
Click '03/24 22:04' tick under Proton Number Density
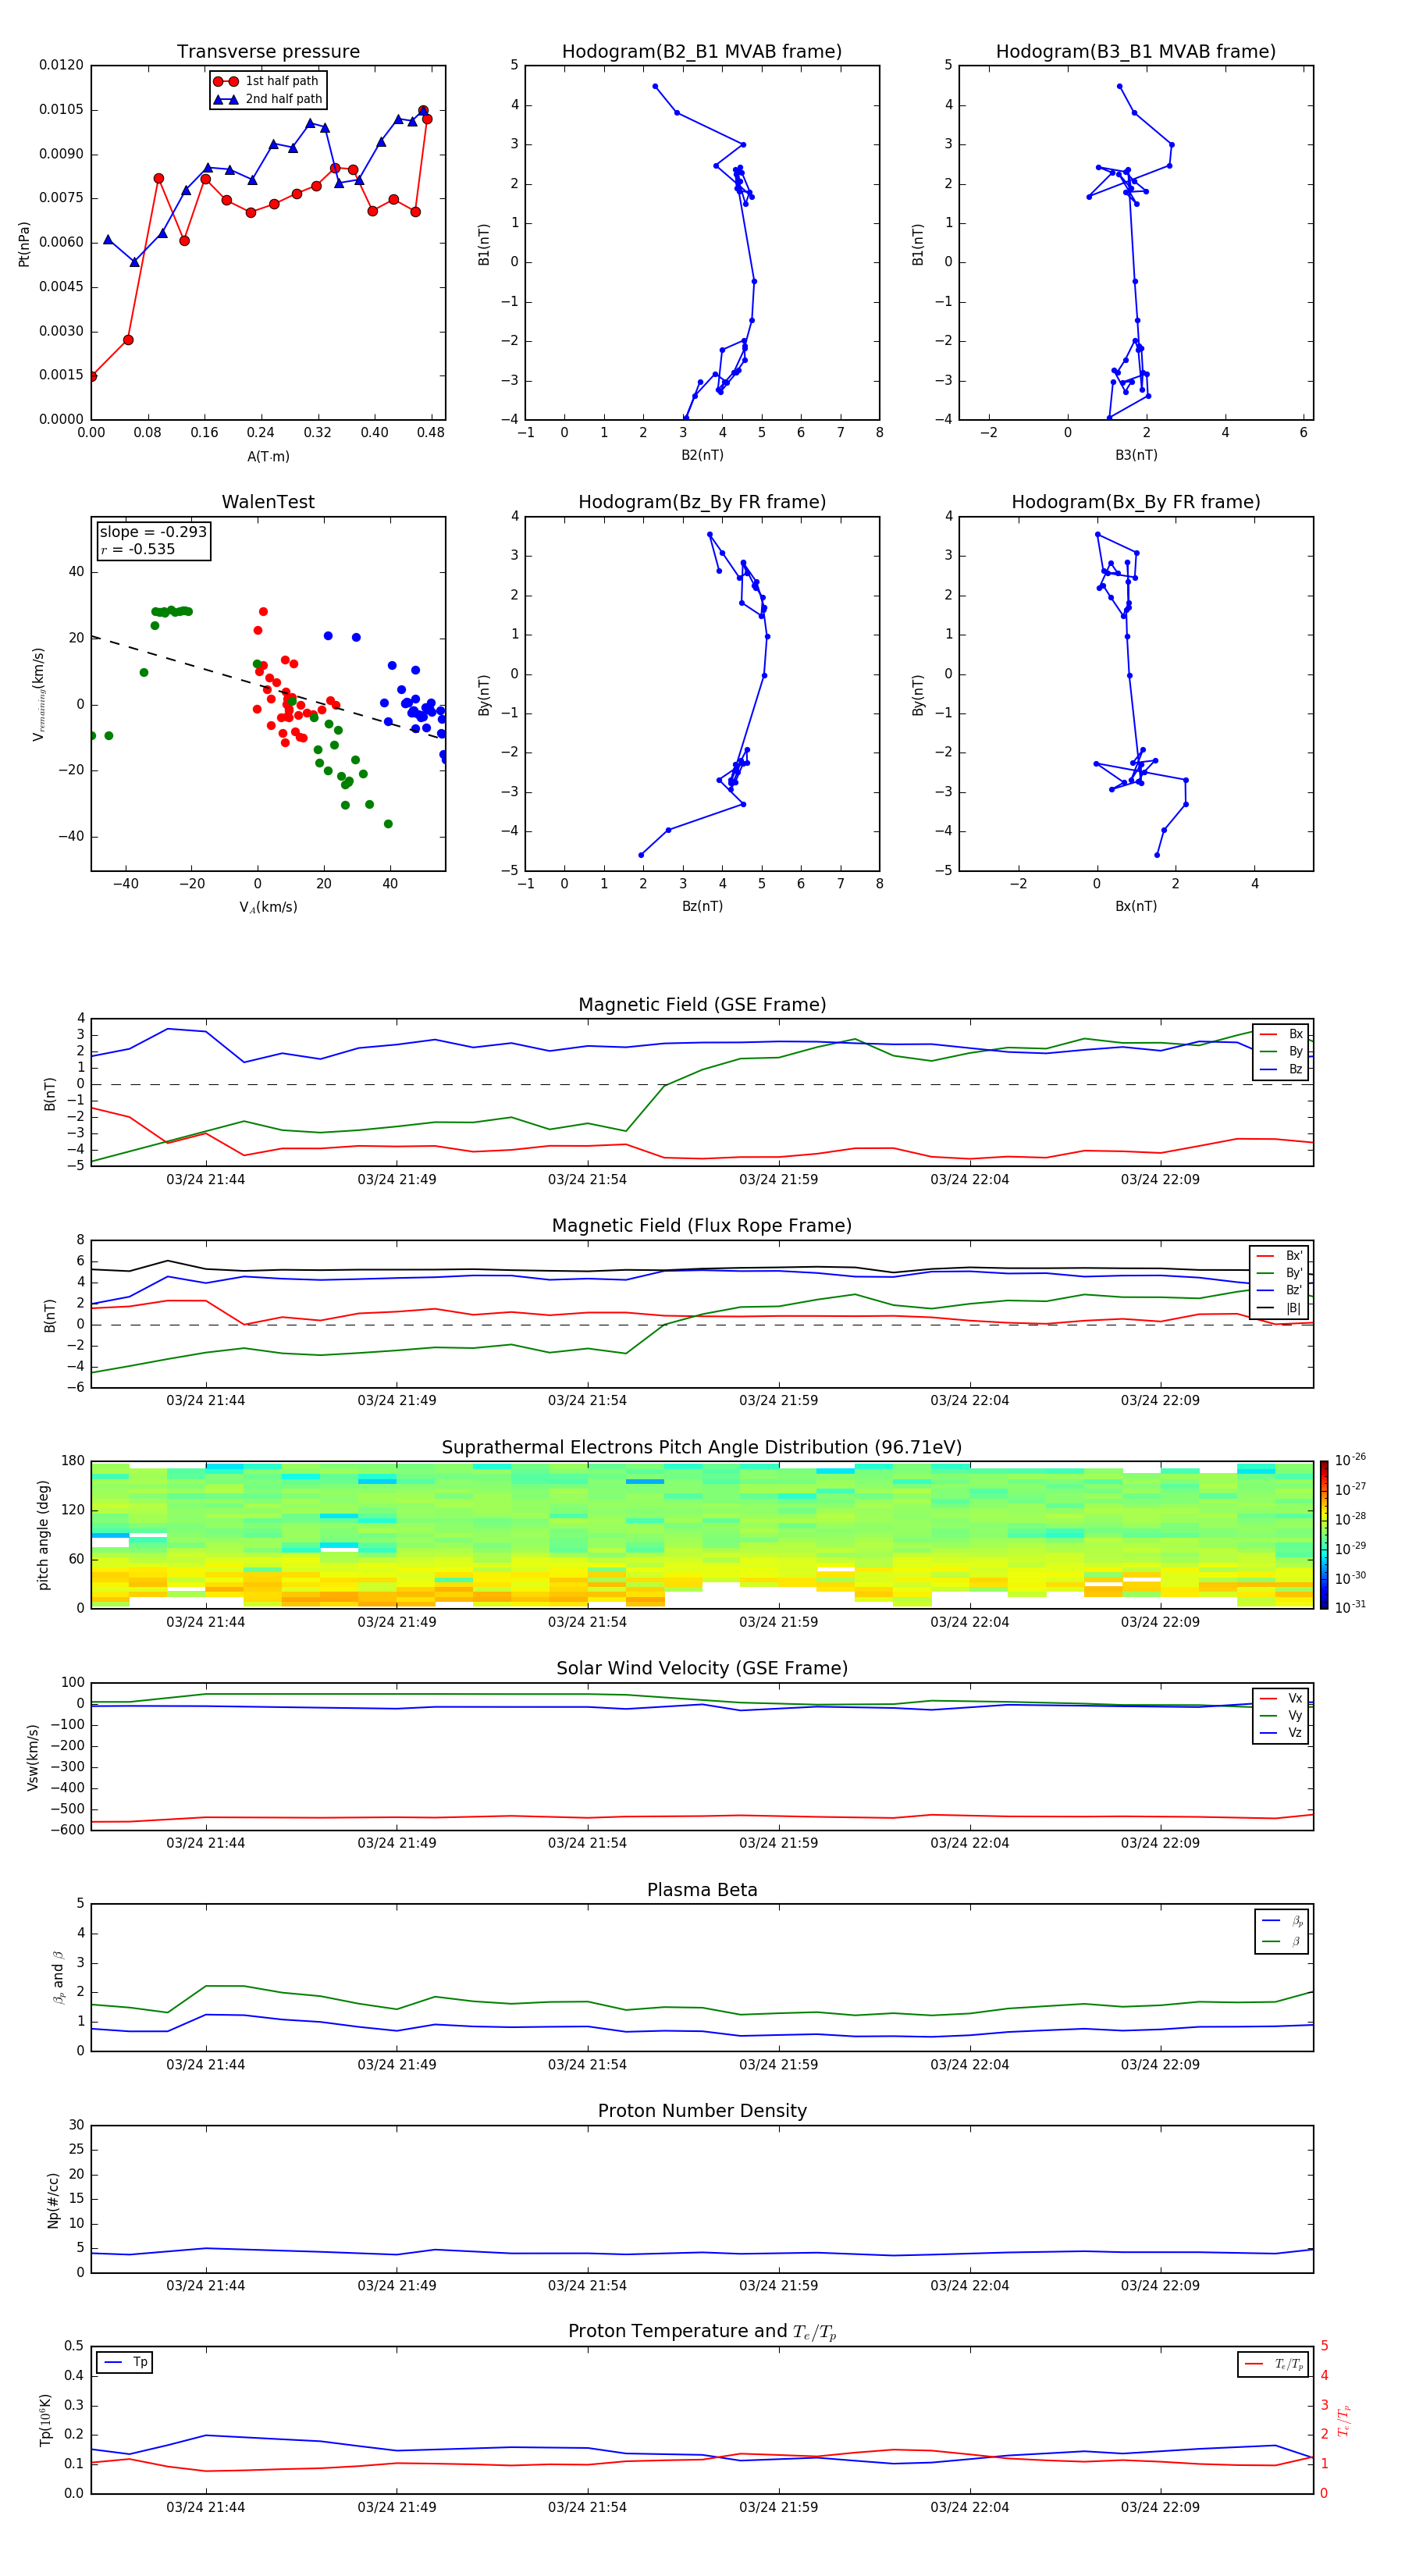969,2286
